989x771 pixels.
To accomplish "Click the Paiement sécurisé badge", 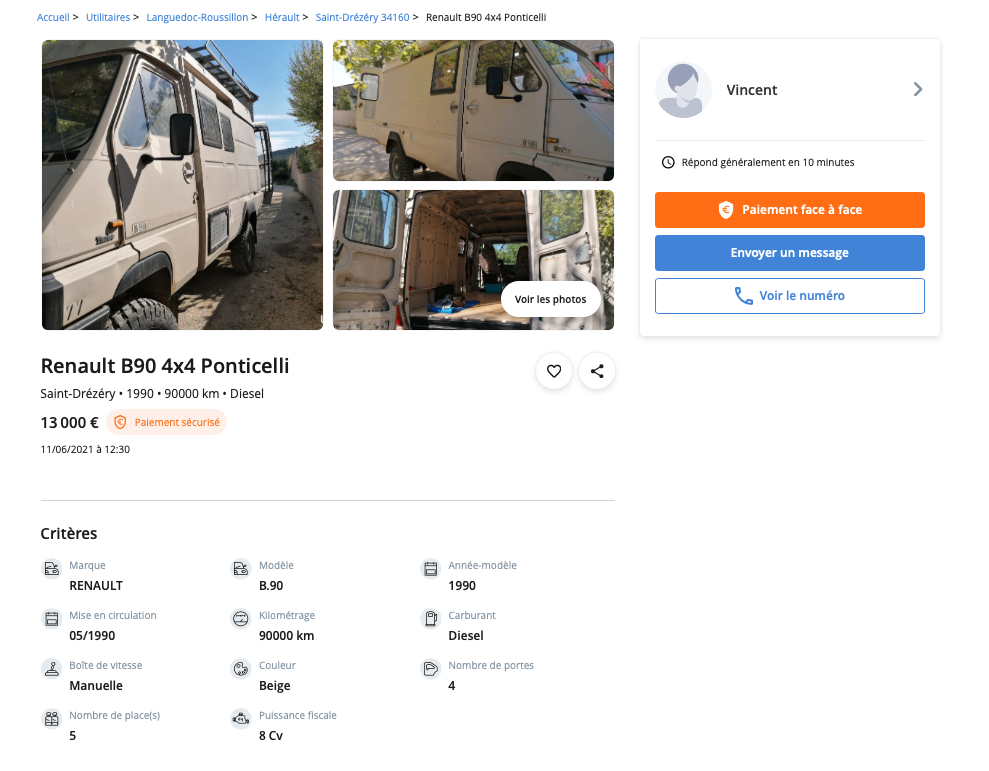I will [167, 422].
